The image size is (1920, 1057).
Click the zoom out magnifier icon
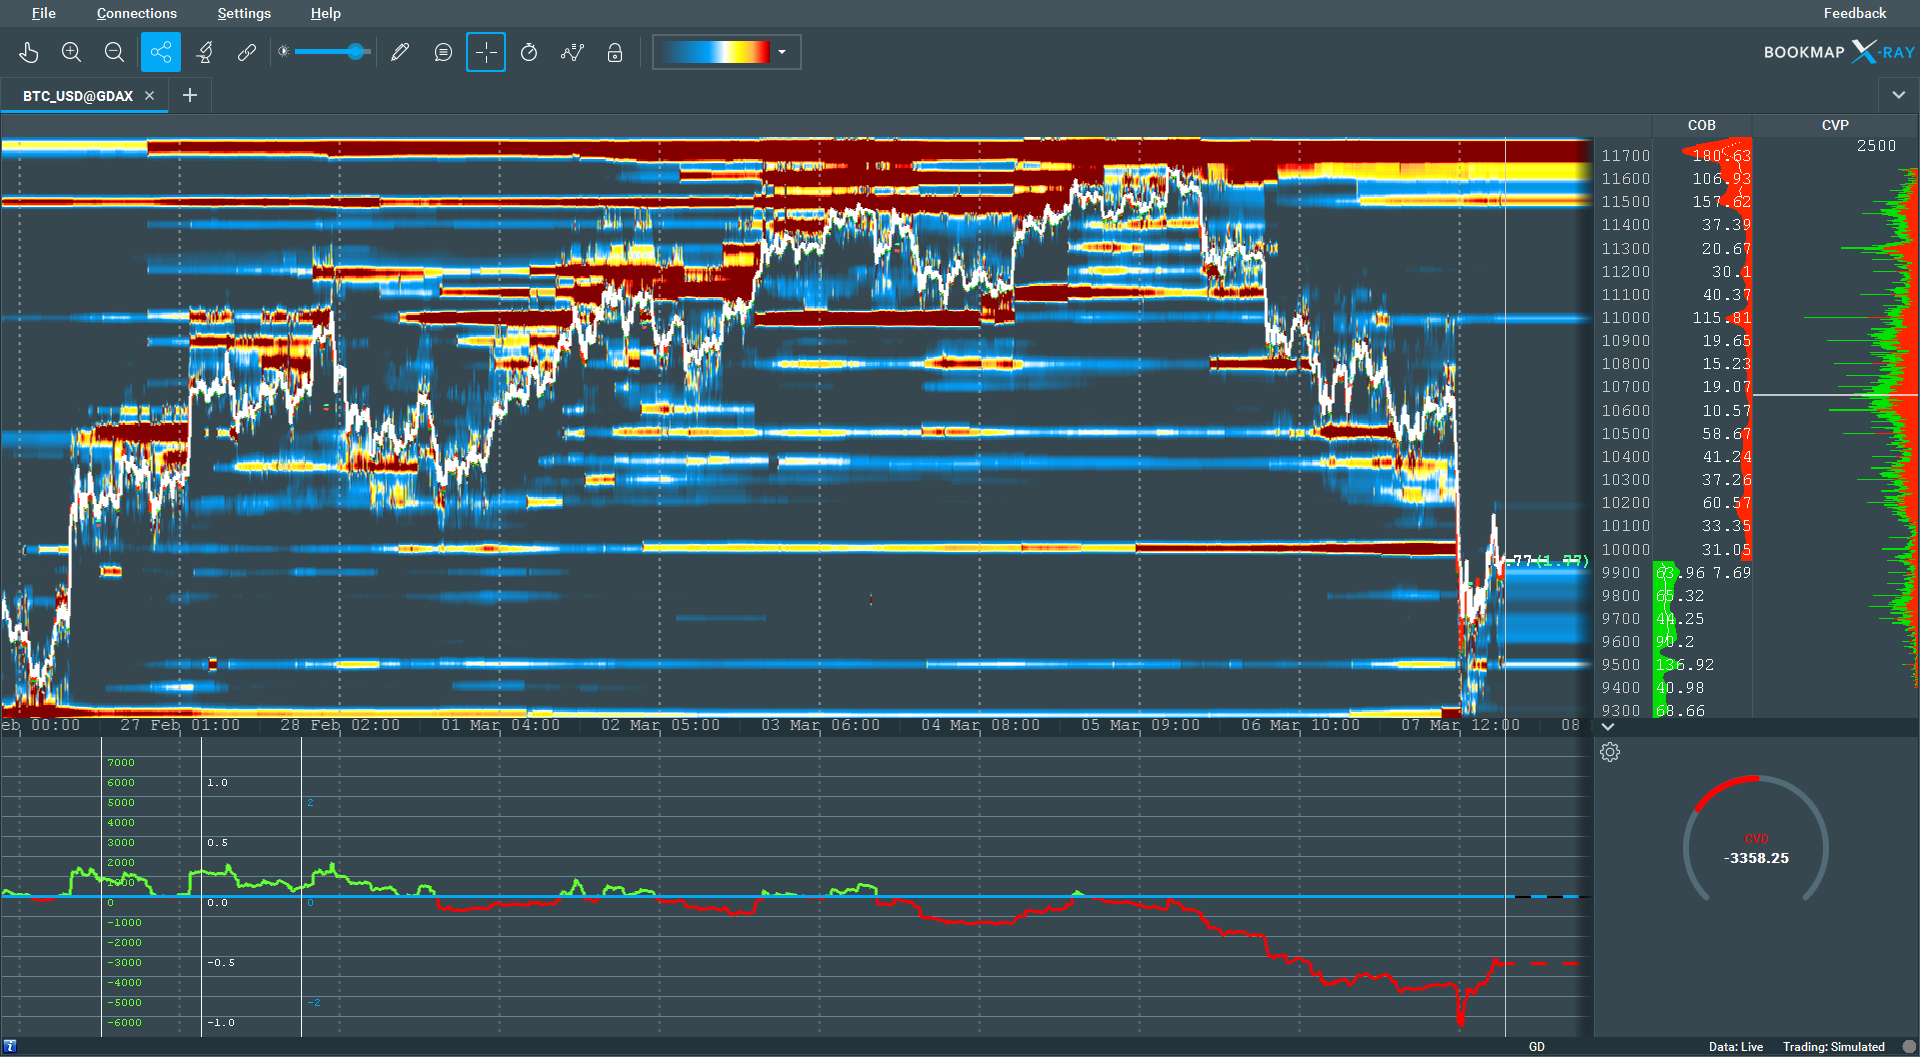pyautogui.click(x=114, y=52)
